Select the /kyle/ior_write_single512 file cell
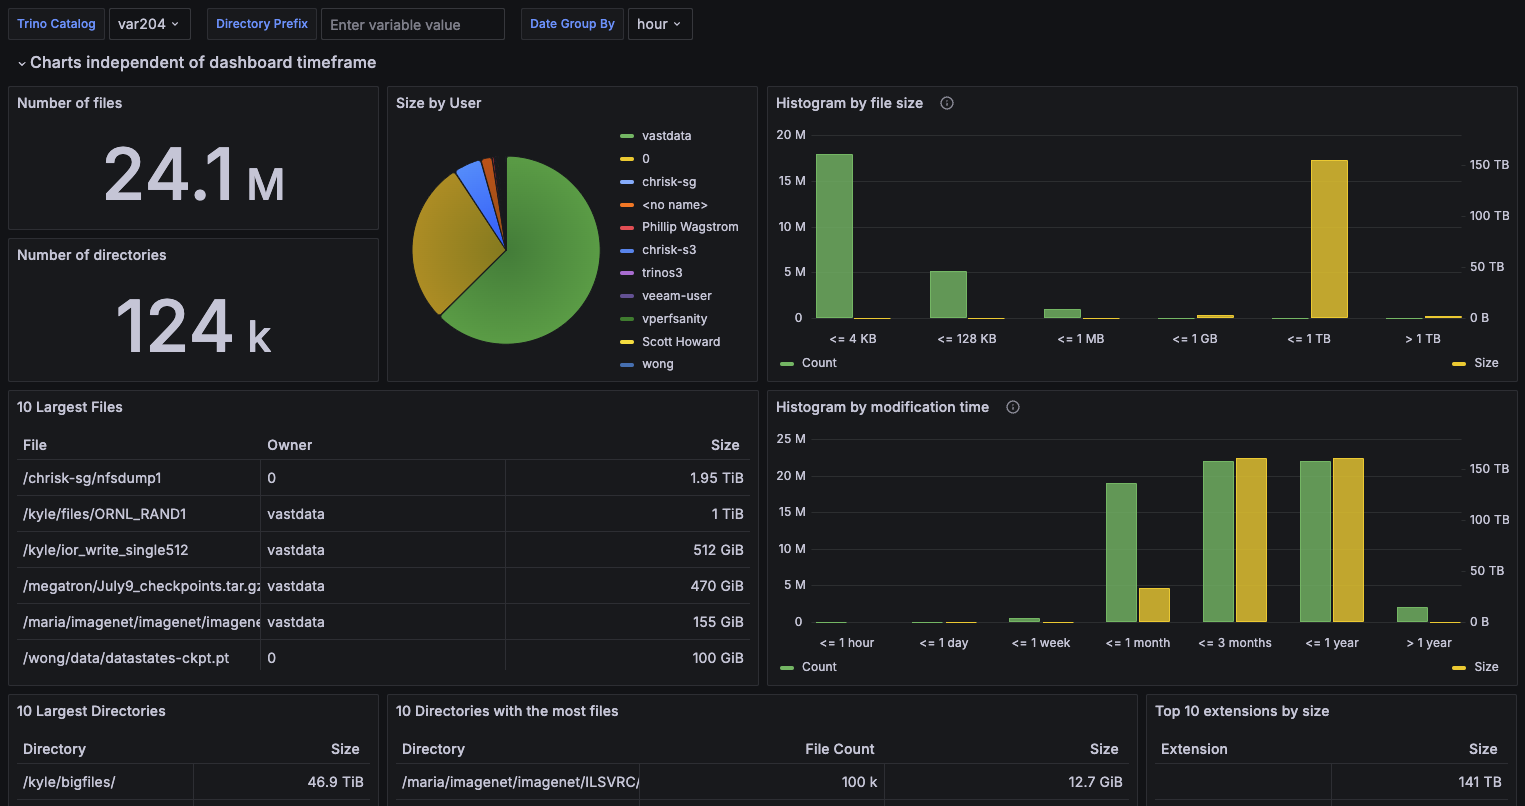Screen dimensions: 1525x806 (x=139, y=550)
